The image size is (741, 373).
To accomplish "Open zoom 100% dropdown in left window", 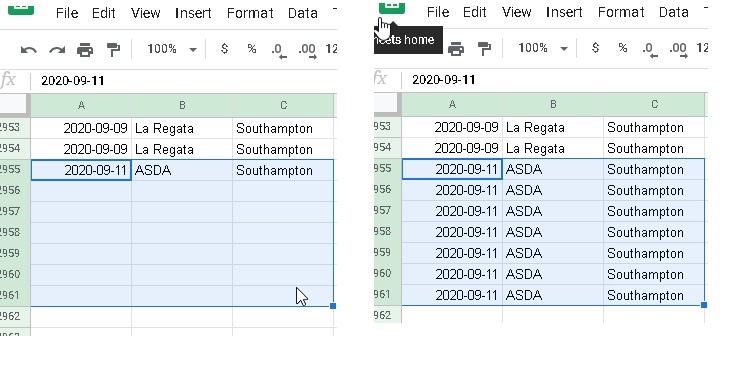I will click(x=172, y=49).
